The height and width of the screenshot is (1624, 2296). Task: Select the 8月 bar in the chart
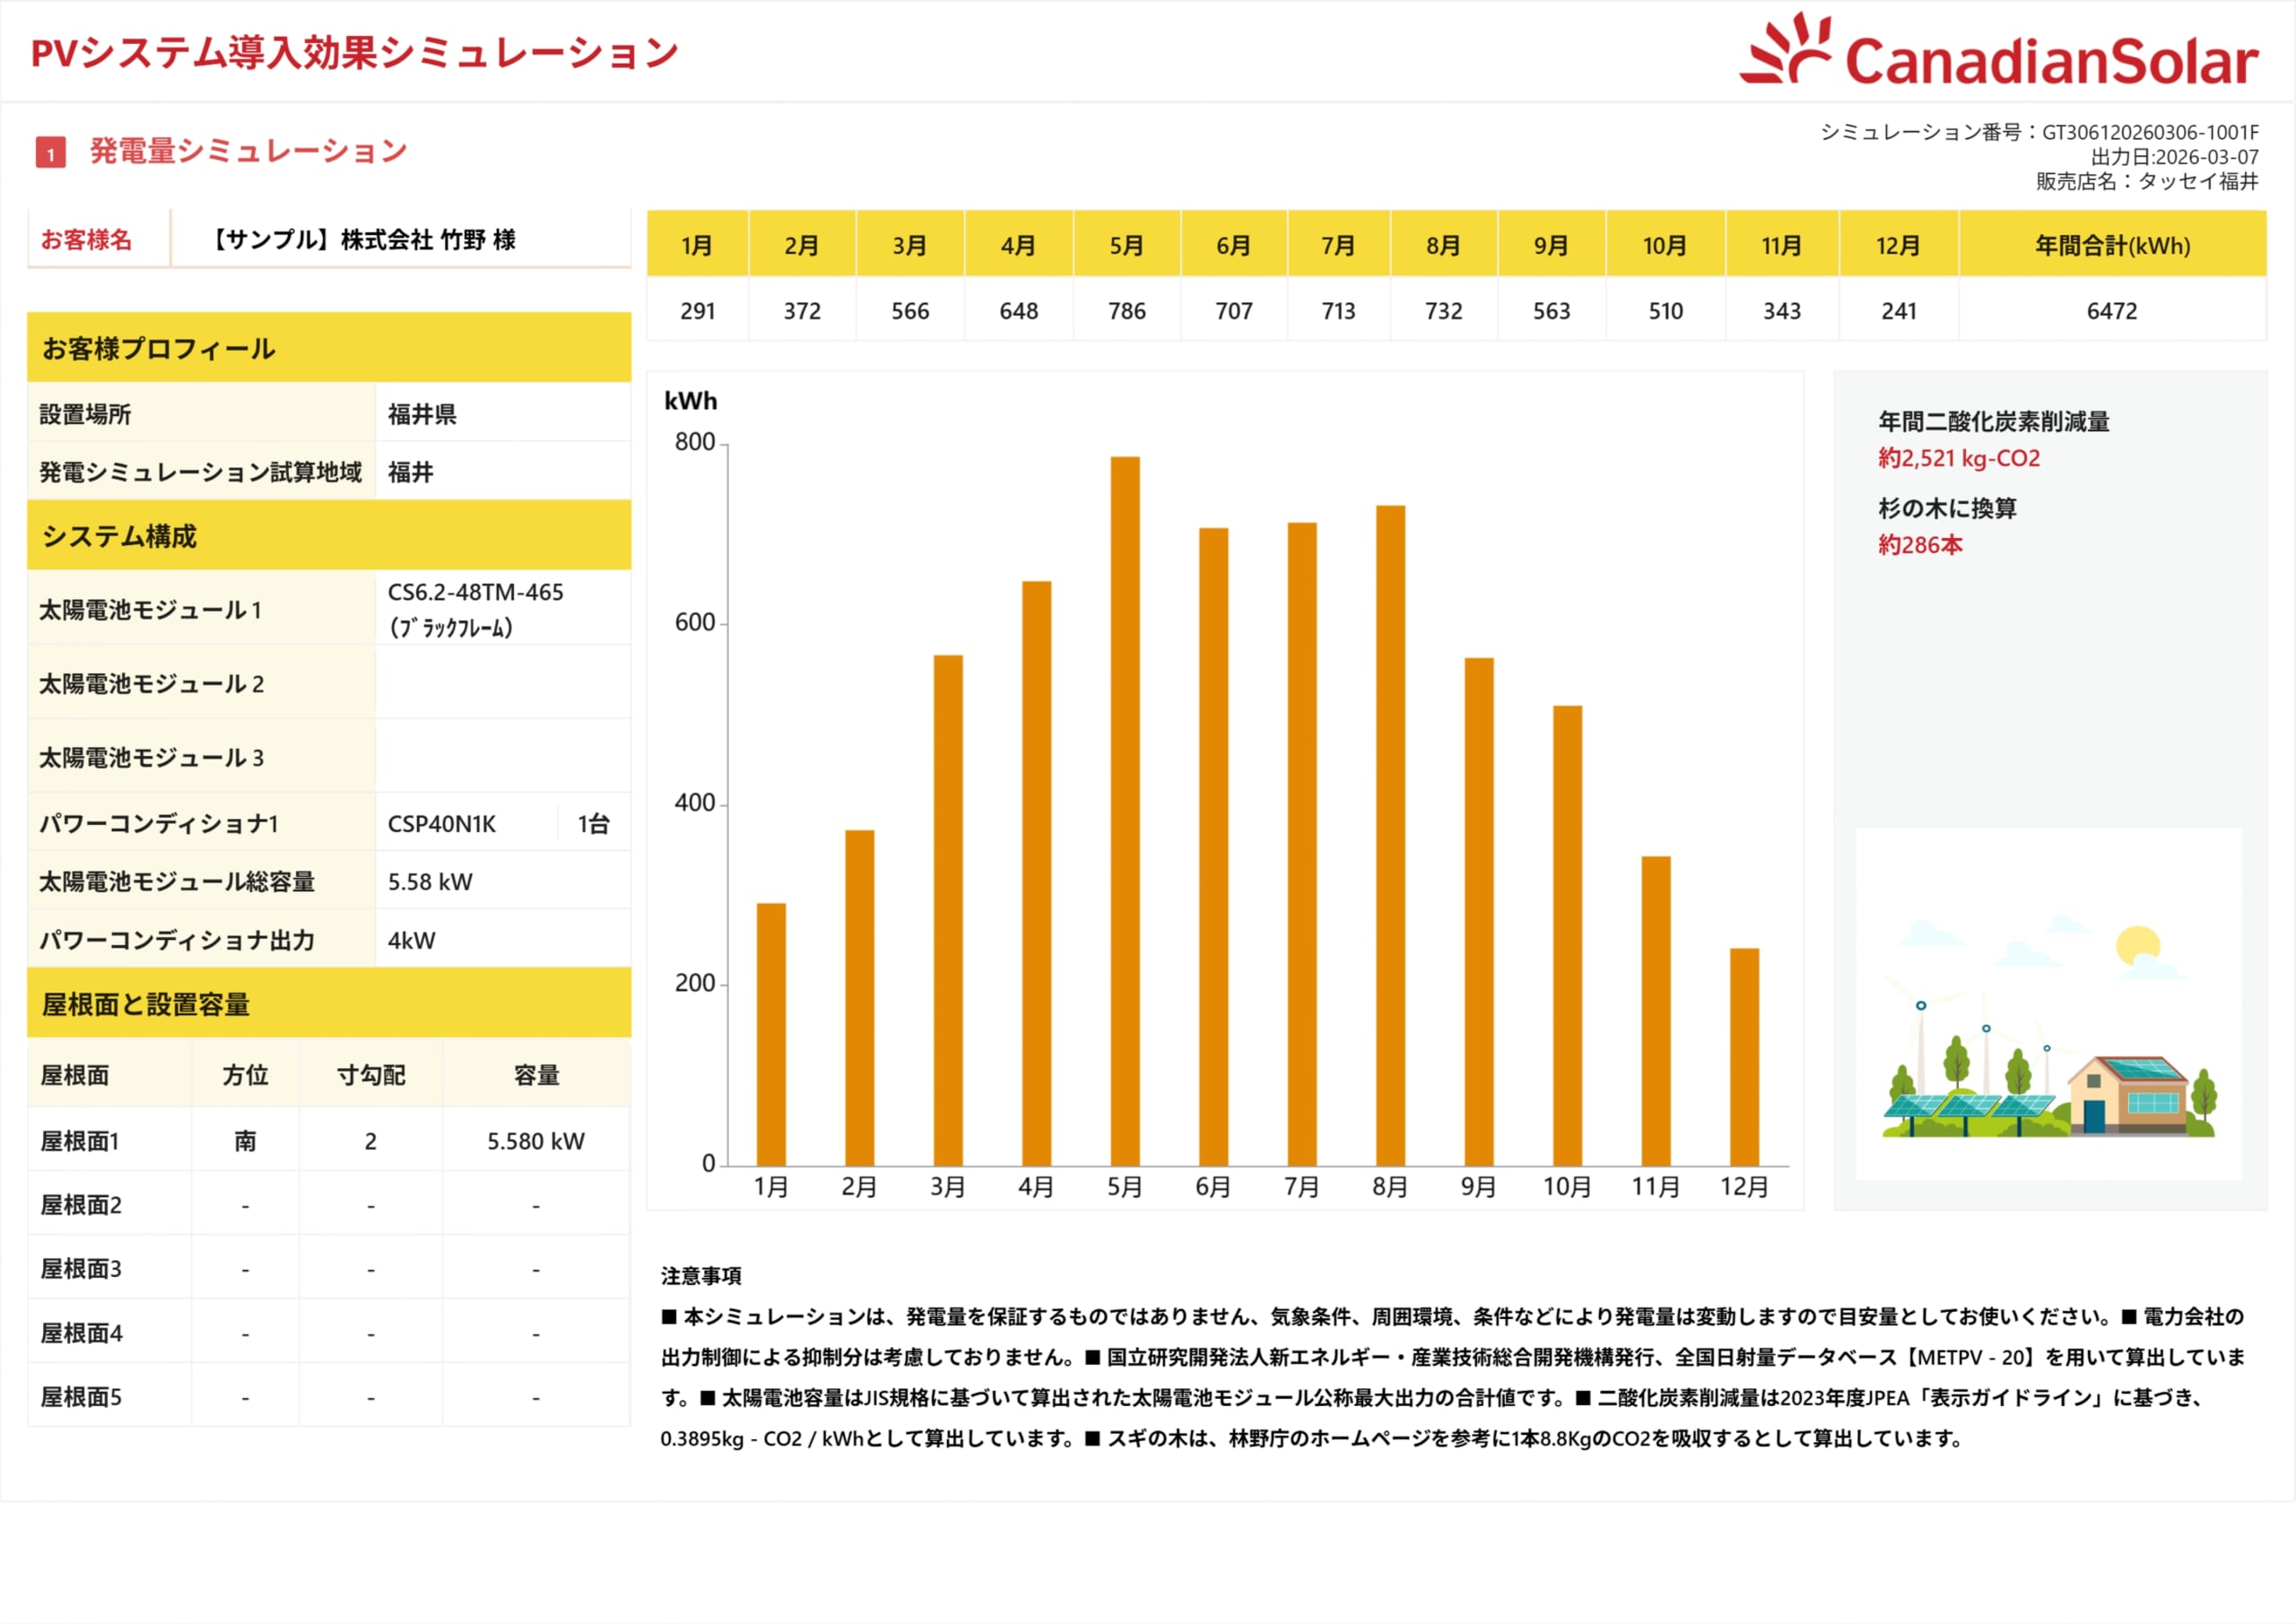(1390, 836)
